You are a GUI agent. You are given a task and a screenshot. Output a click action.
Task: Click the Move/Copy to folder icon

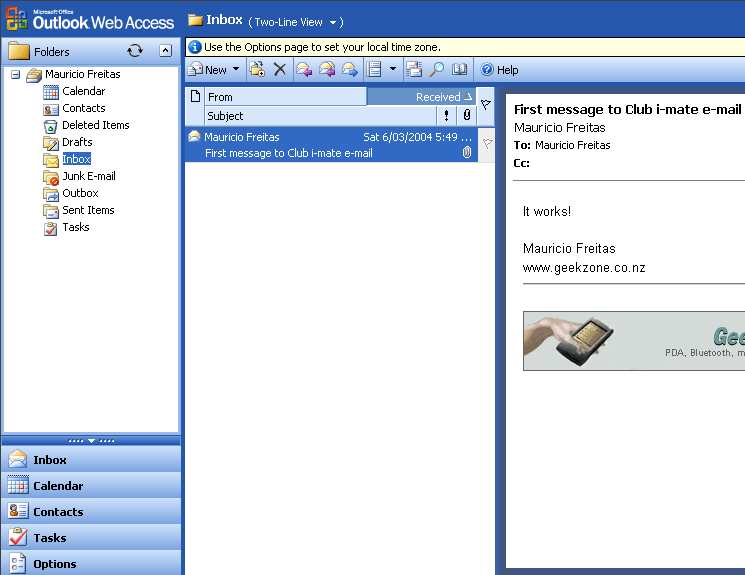258,69
